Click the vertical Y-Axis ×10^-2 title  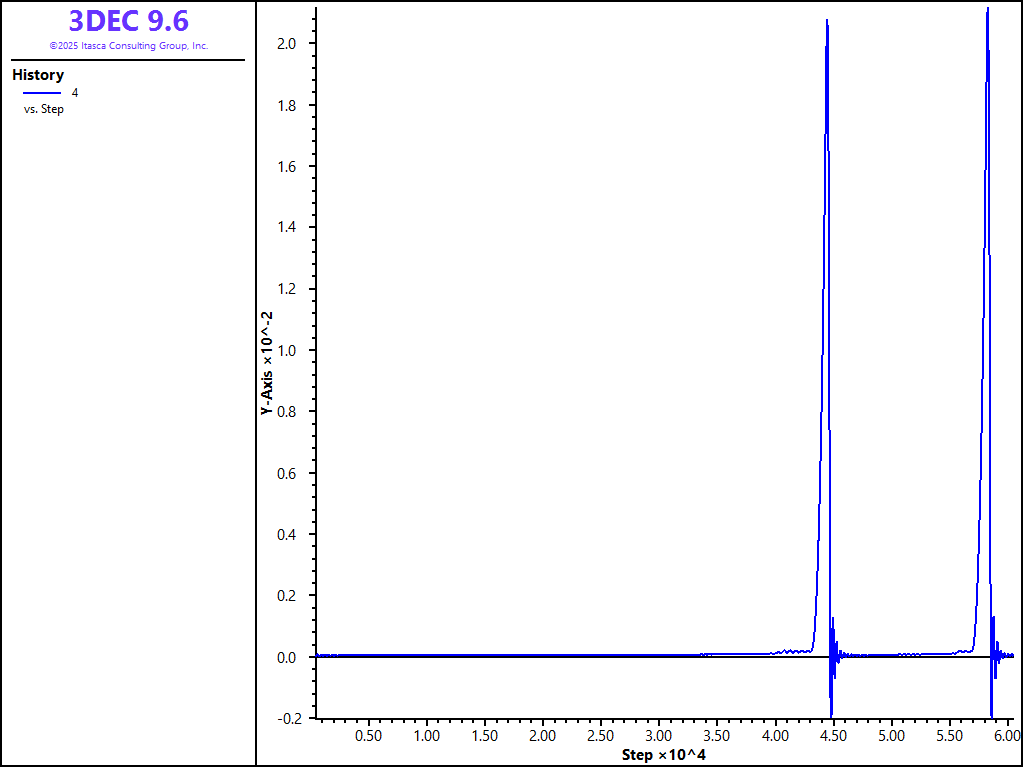(267, 362)
